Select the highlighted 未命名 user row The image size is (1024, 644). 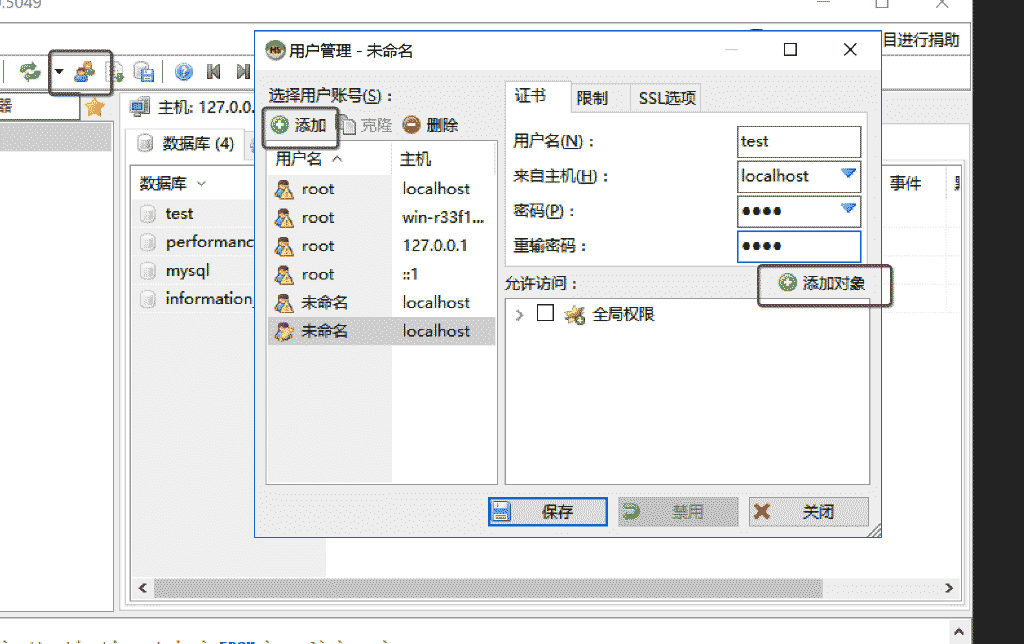381,331
